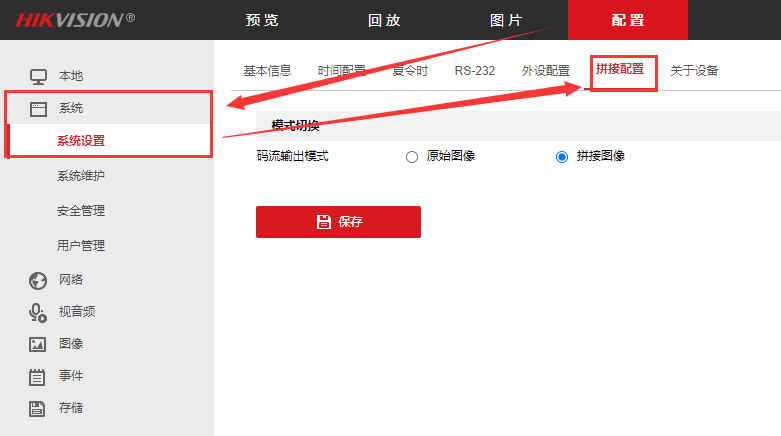Select the 拼接图像 radio button
This screenshot has height=436, width=781.
[x=562, y=156]
